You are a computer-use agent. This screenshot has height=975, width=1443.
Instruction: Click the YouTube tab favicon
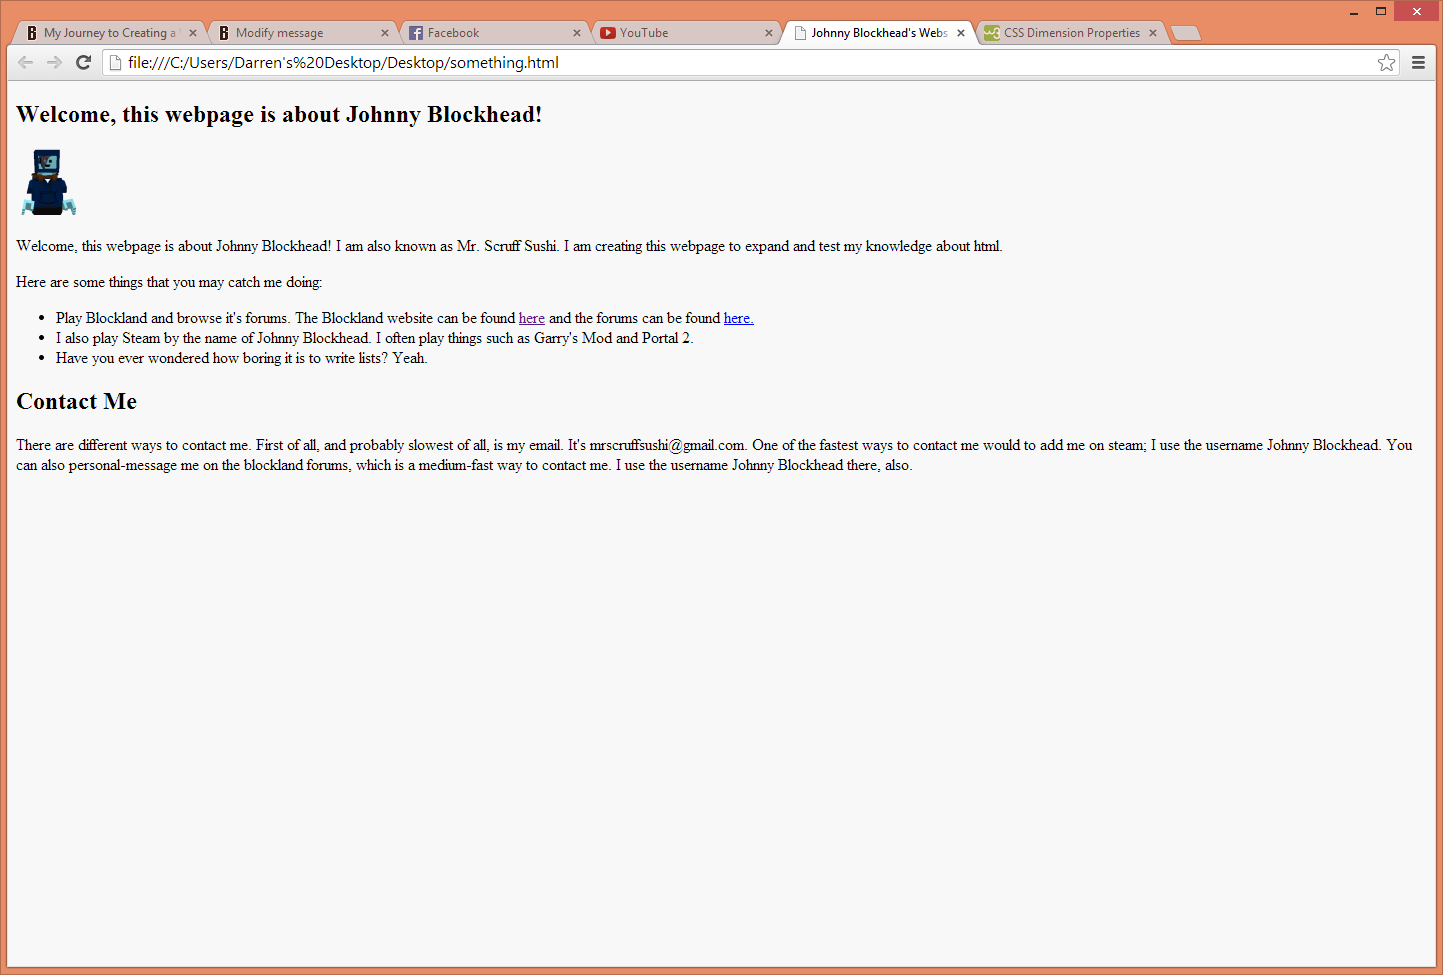point(608,33)
